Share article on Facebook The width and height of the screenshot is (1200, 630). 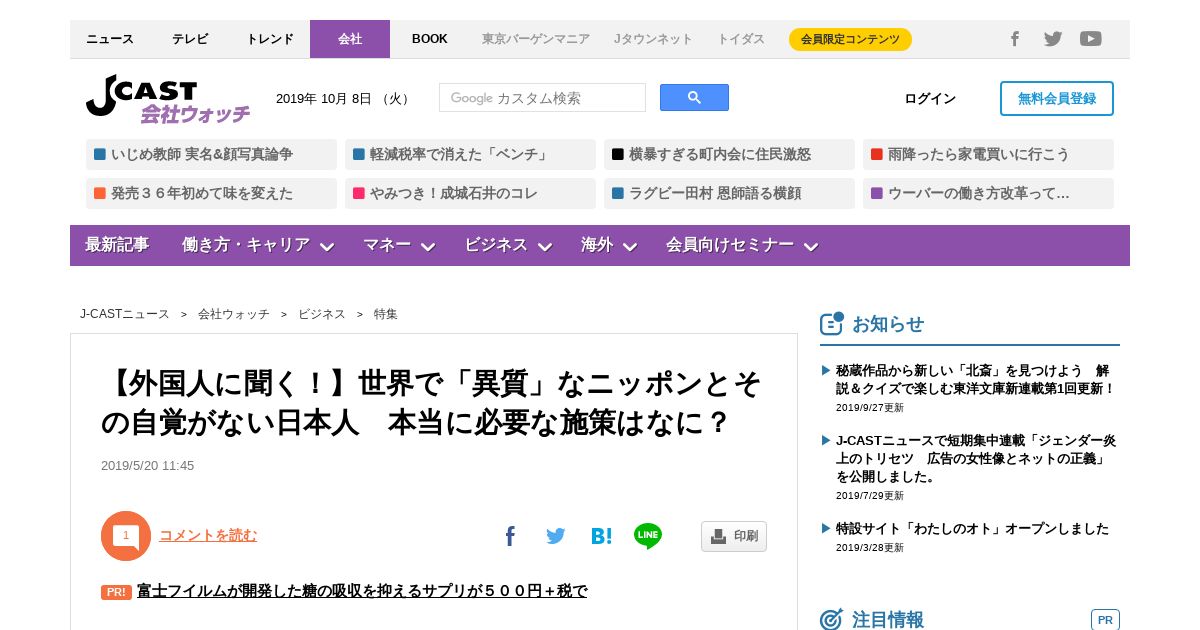point(510,536)
